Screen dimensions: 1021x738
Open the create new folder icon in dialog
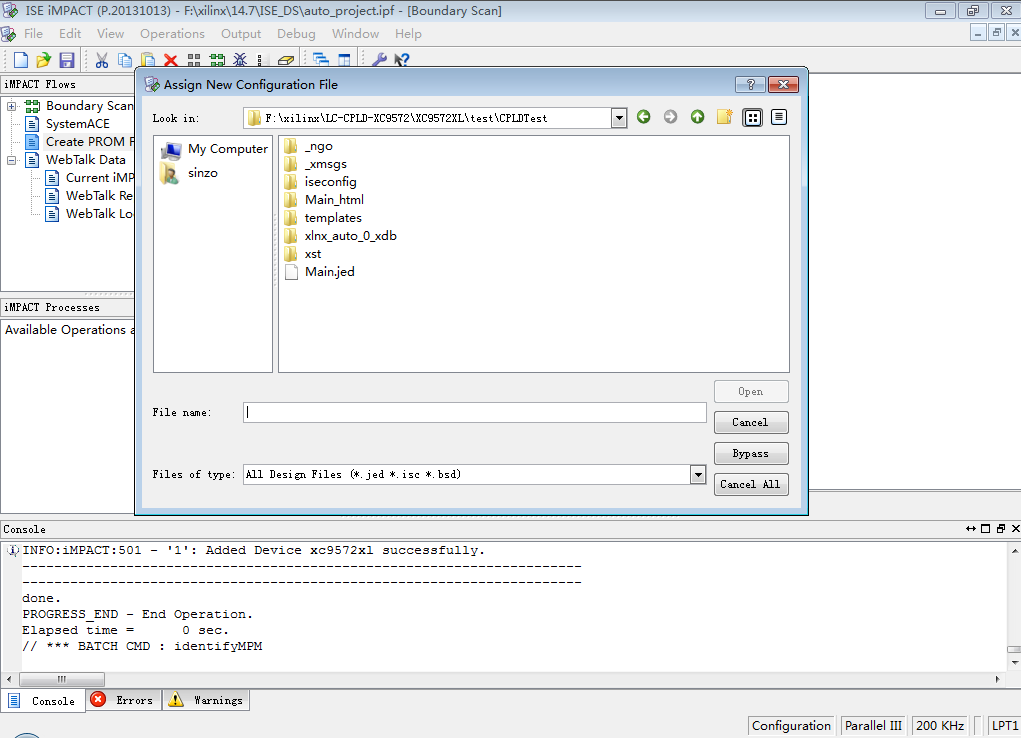click(724, 117)
